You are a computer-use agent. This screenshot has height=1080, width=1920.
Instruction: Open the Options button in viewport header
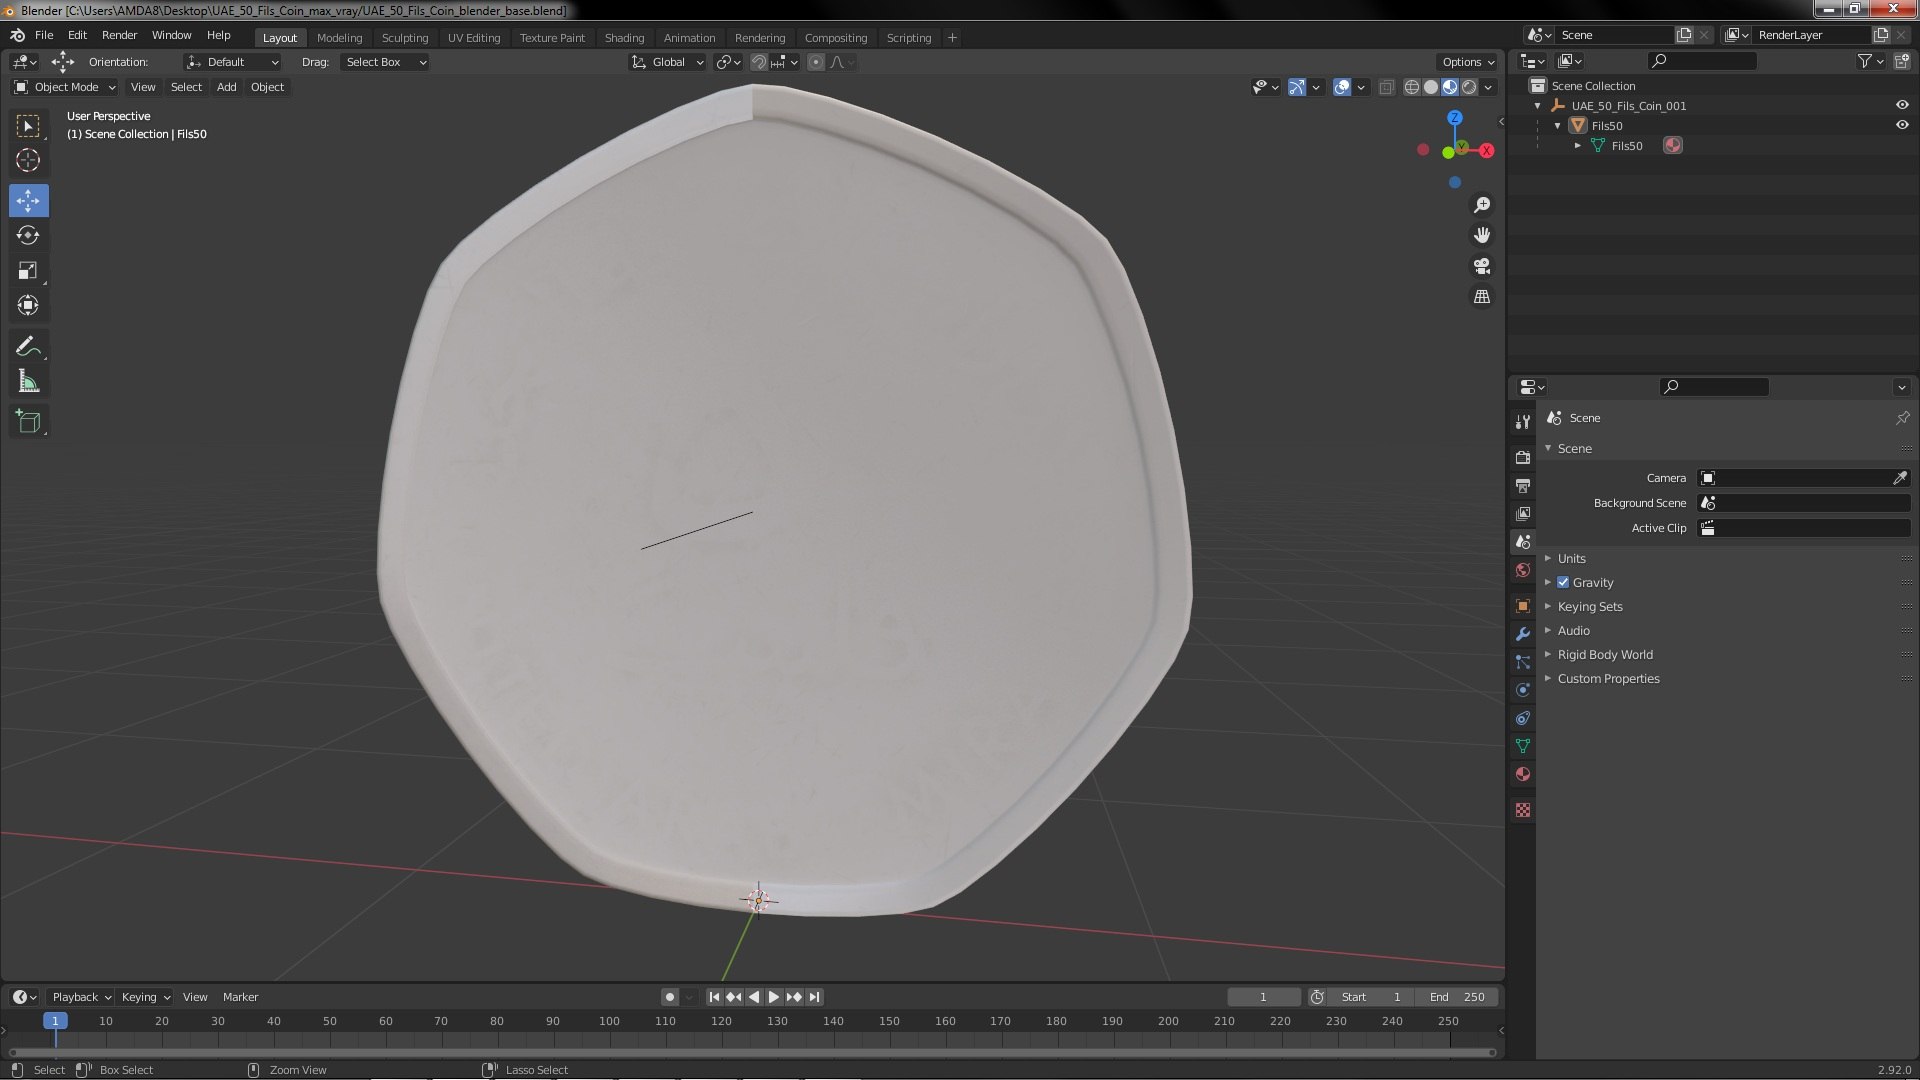point(1467,62)
